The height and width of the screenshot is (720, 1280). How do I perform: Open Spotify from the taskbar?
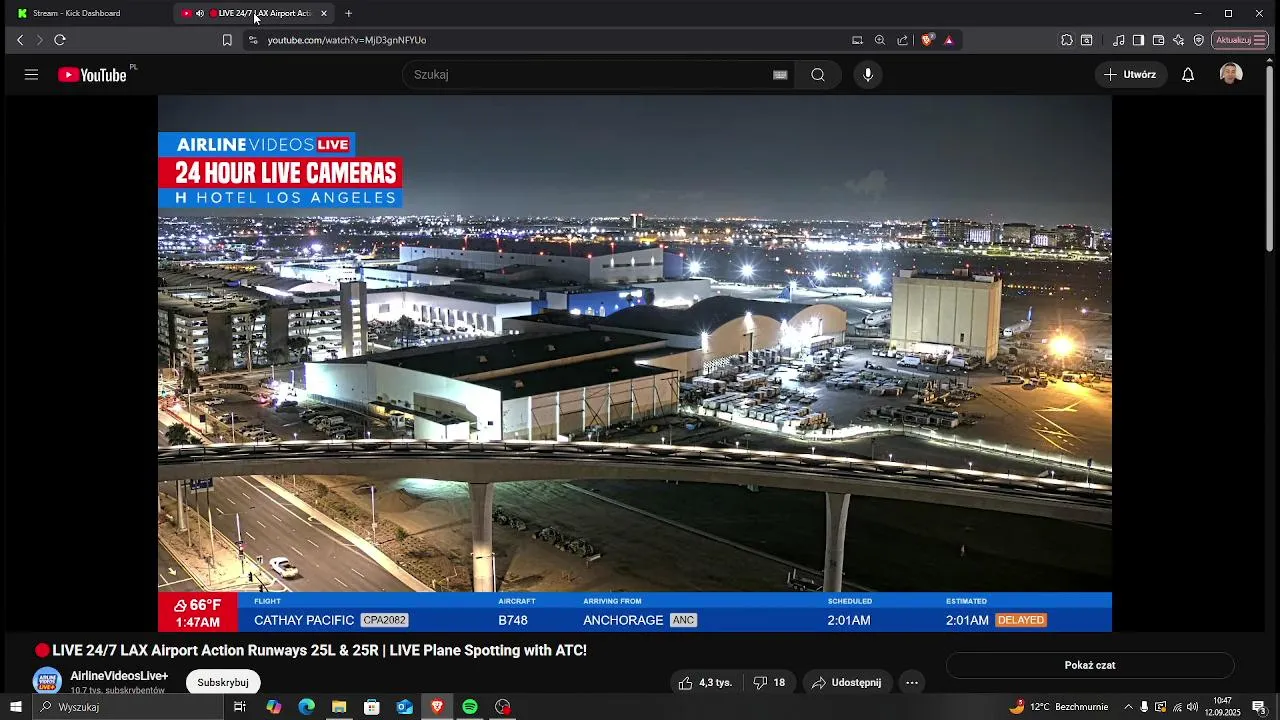[x=470, y=707]
